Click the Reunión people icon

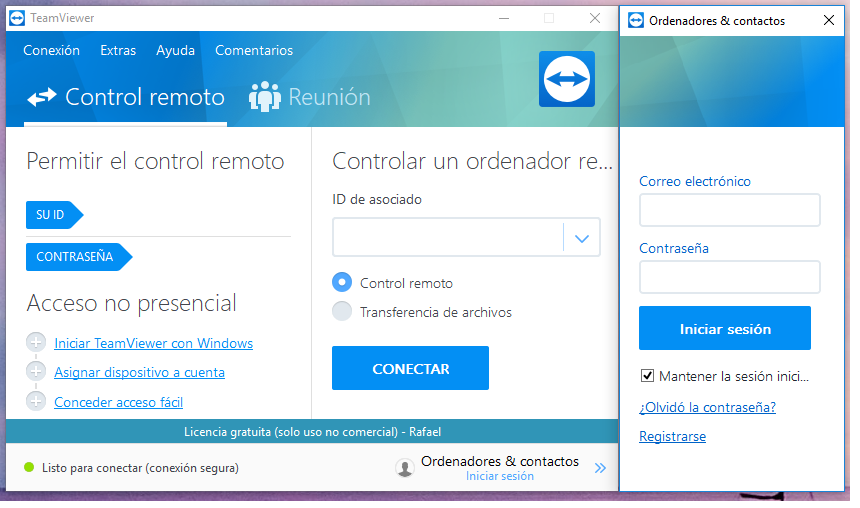click(264, 97)
